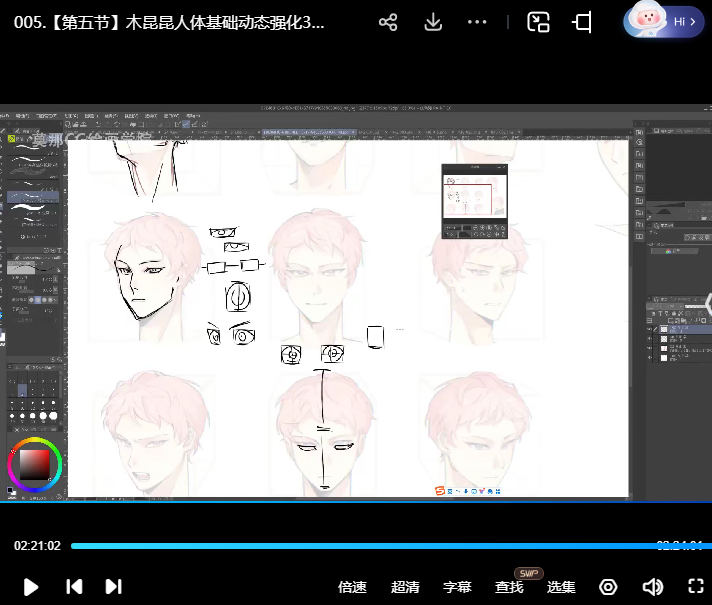Click the share icon in the top bar
The width and height of the screenshot is (712, 605).
point(388,23)
